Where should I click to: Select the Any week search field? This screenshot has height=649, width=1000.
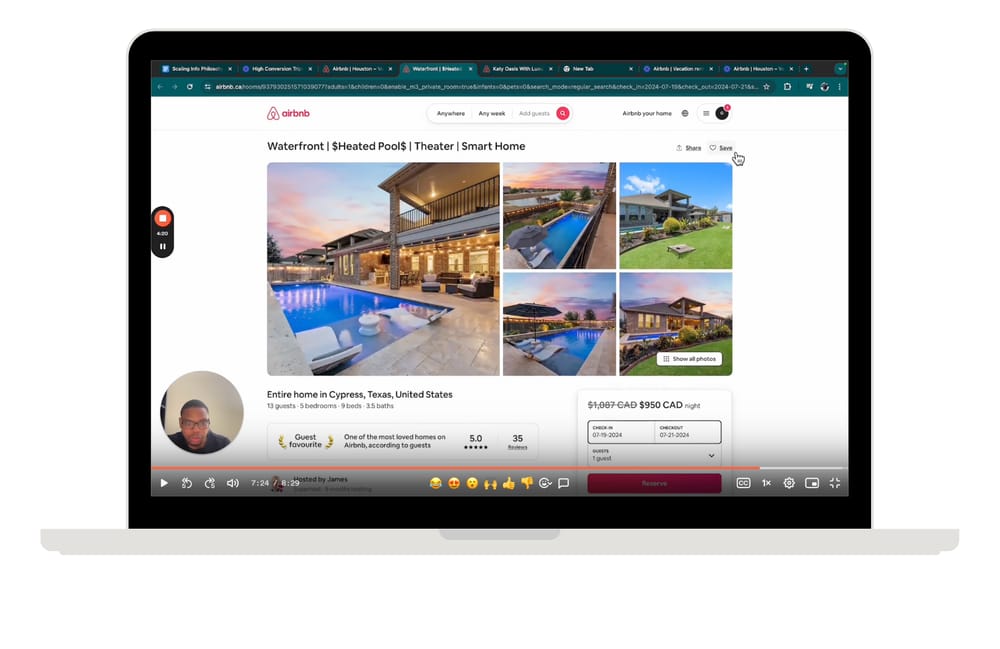[x=492, y=113]
